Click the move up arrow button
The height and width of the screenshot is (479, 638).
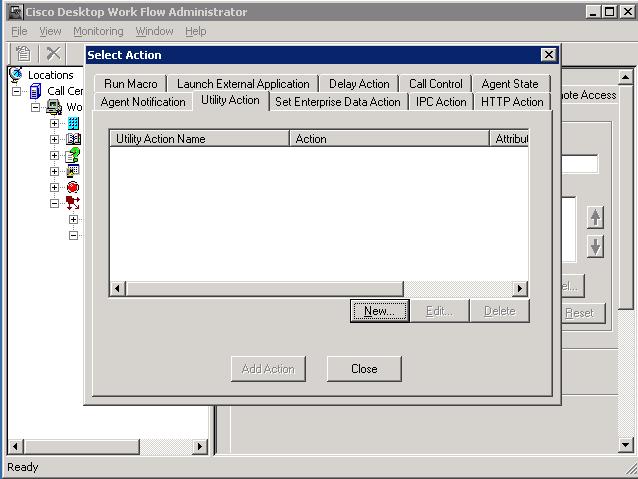click(595, 217)
